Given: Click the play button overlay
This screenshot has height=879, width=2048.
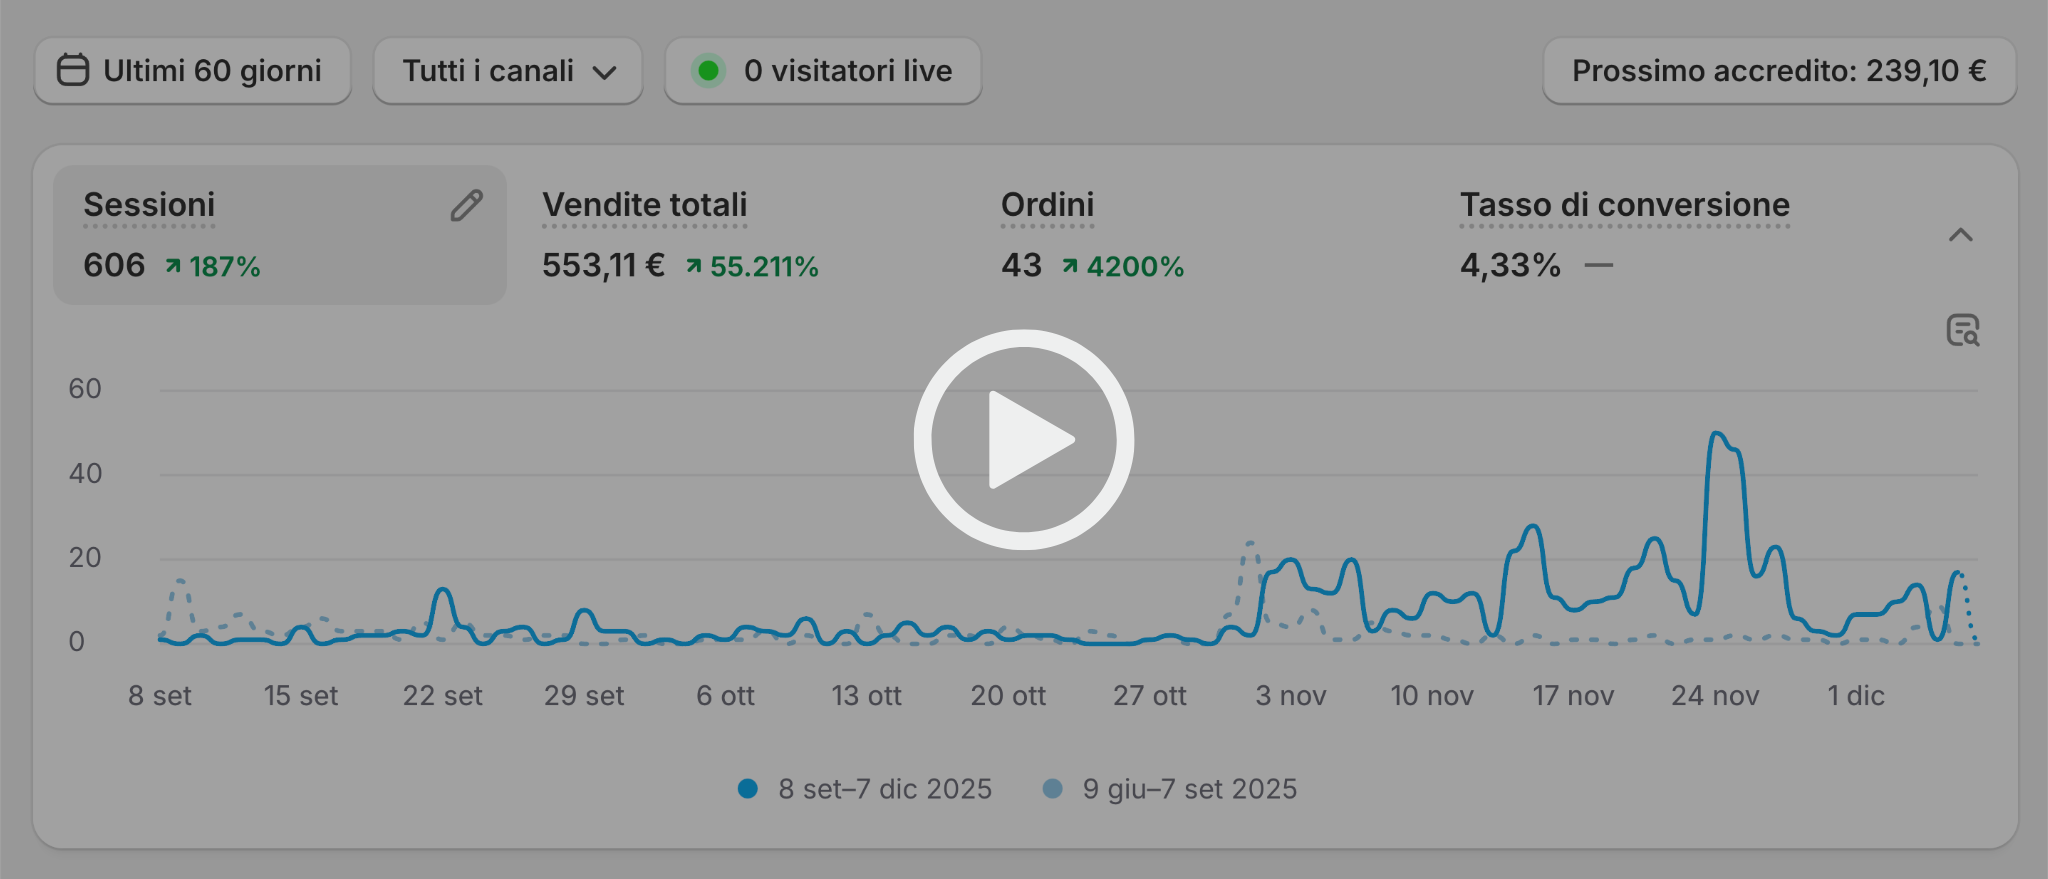Looking at the screenshot, I should pyautogui.click(x=1023, y=439).
